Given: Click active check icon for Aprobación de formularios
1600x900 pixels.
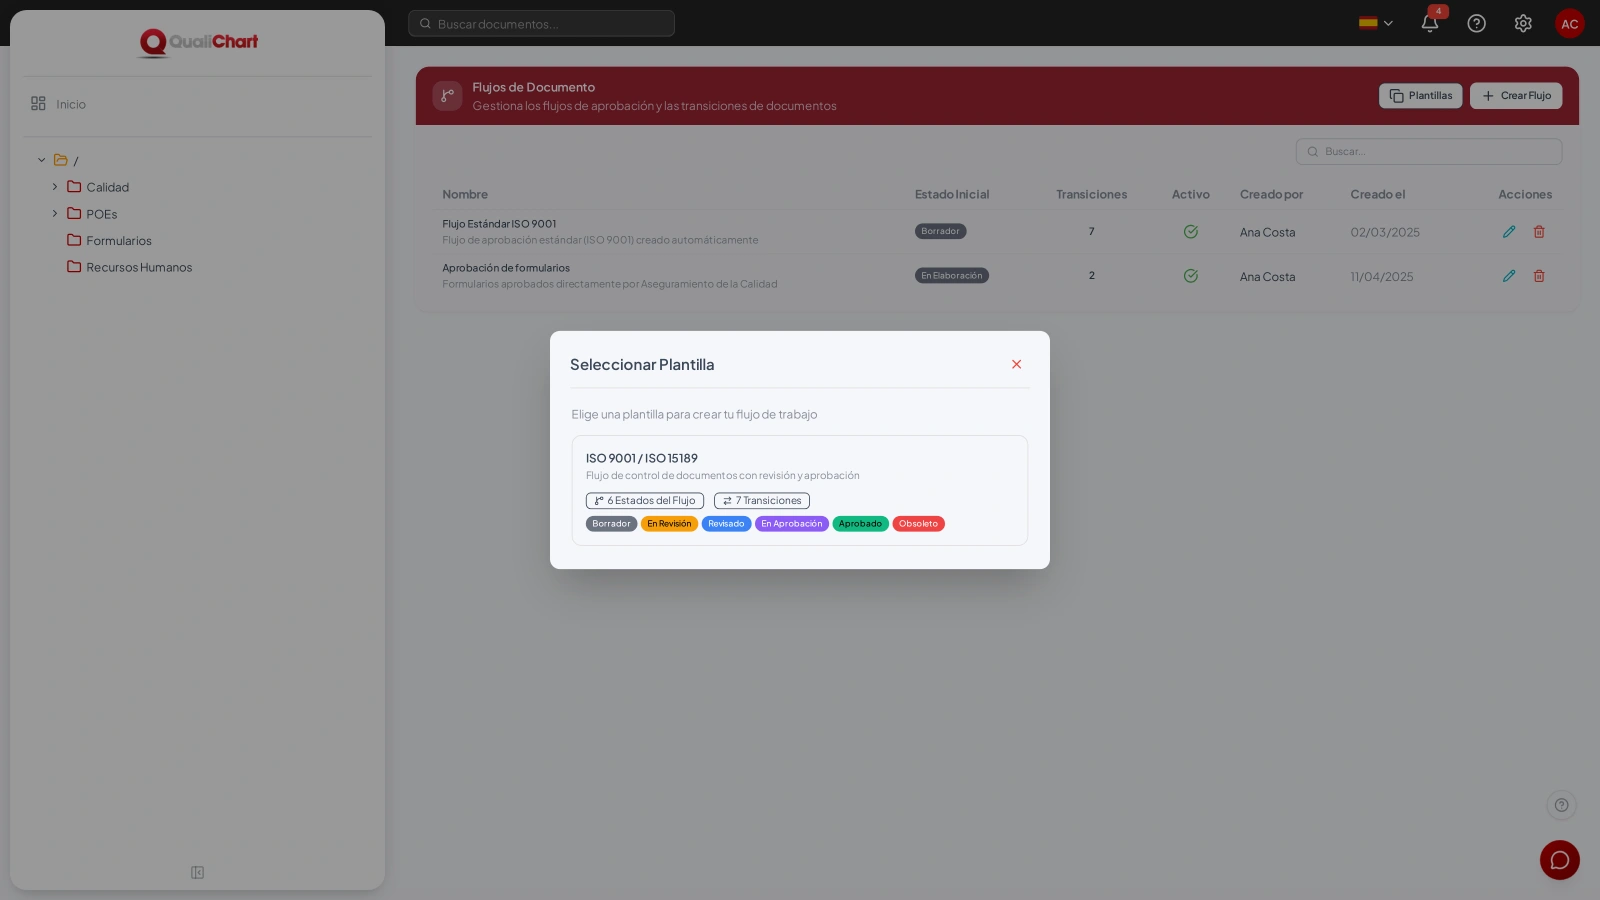Looking at the screenshot, I should [x=1191, y=276].
